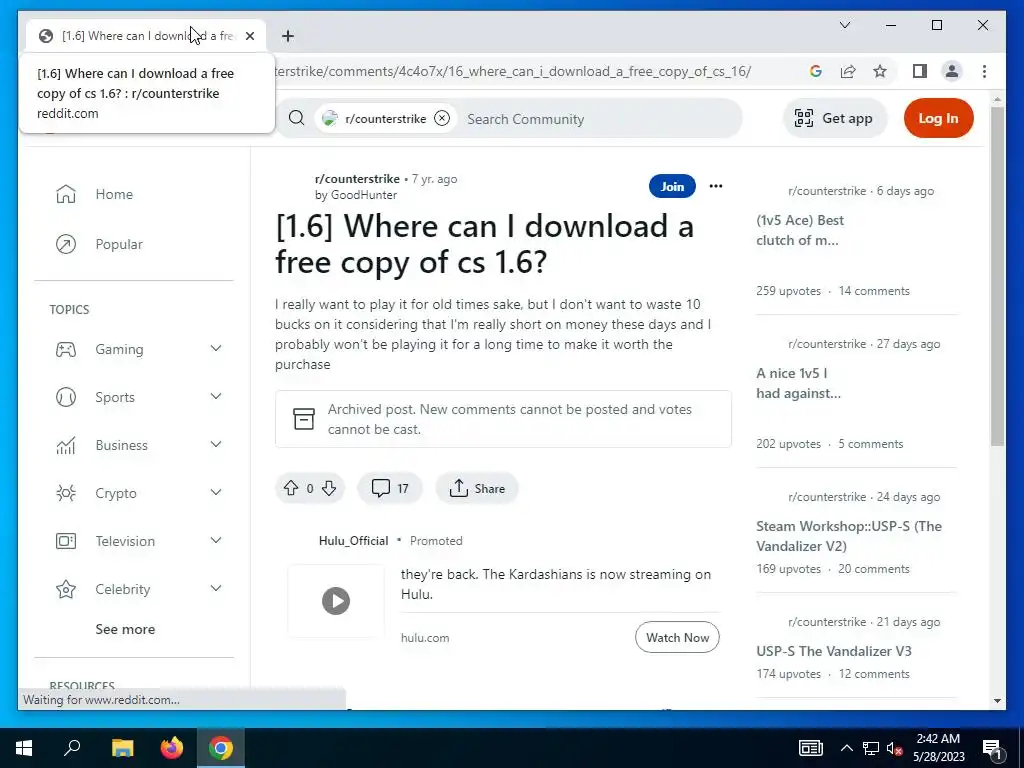Click Chrome icon in taskbar
Viewport: 1024px width, 768px height.
click(221, 748)
